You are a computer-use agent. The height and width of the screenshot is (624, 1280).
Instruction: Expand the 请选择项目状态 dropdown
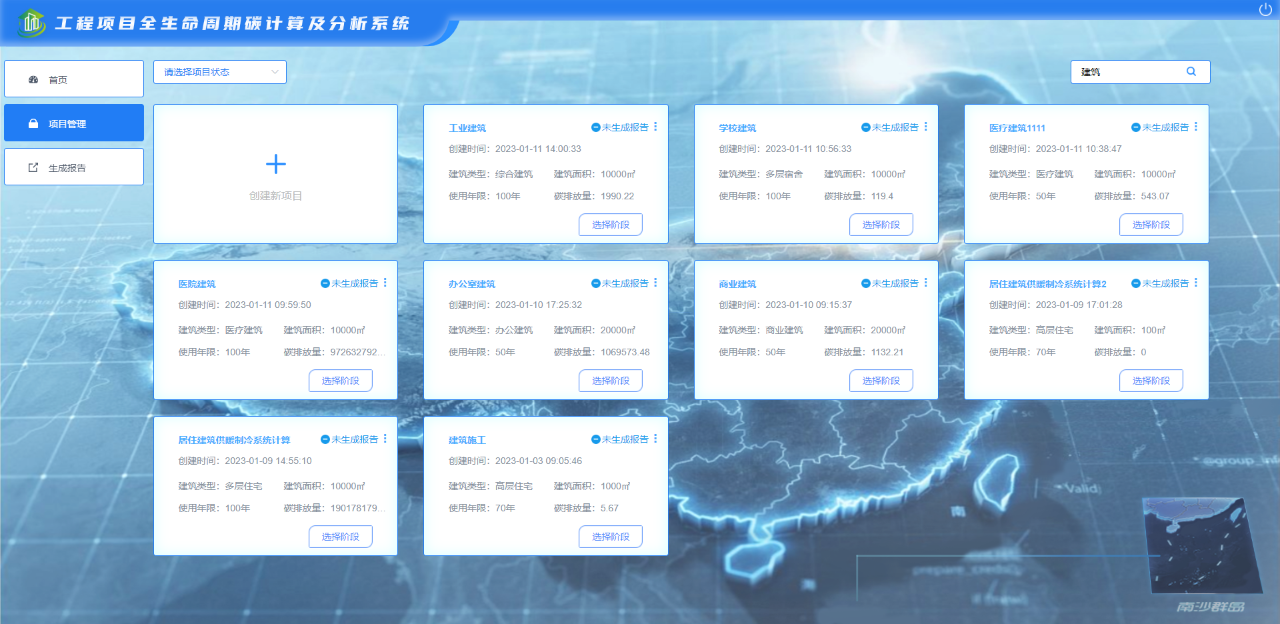point(220,72)
